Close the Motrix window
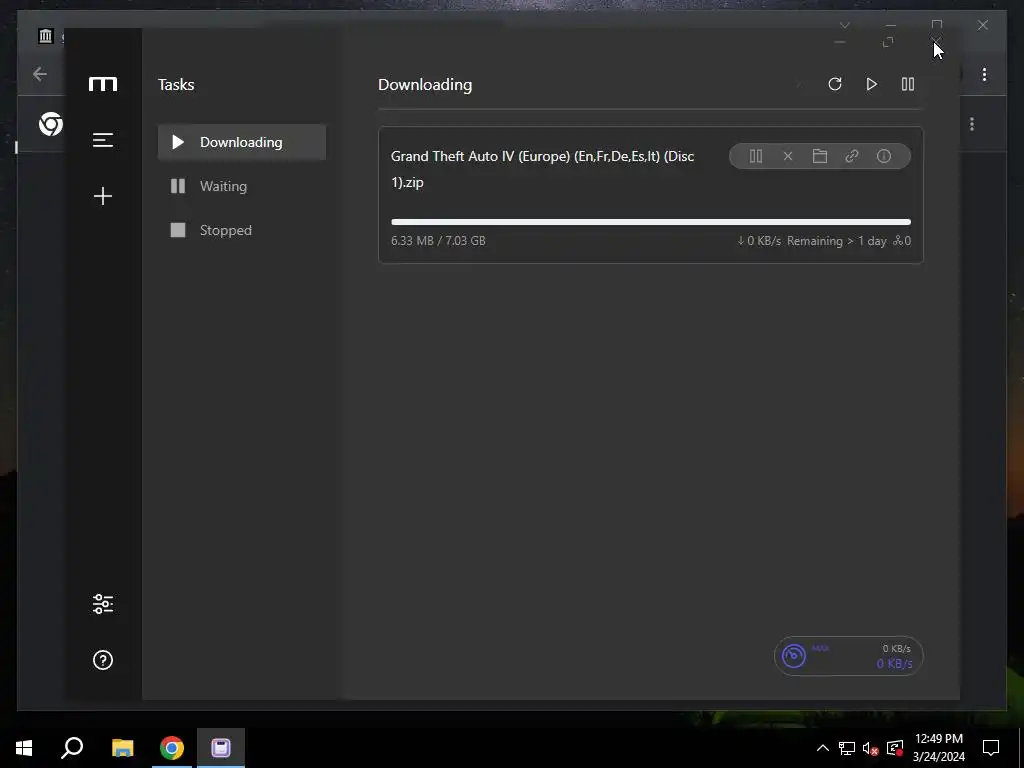The width and height of the screenshot is (1024, 768). pos(936,42)
